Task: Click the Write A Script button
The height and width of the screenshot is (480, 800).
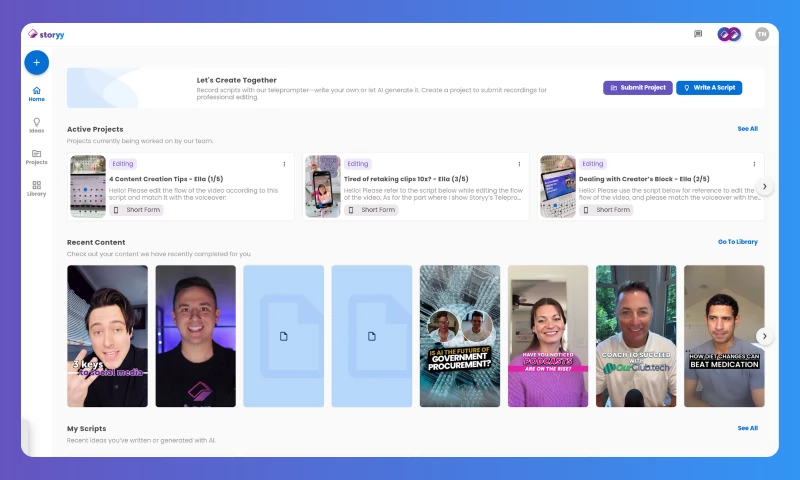Action: click(x=709, y=88)
